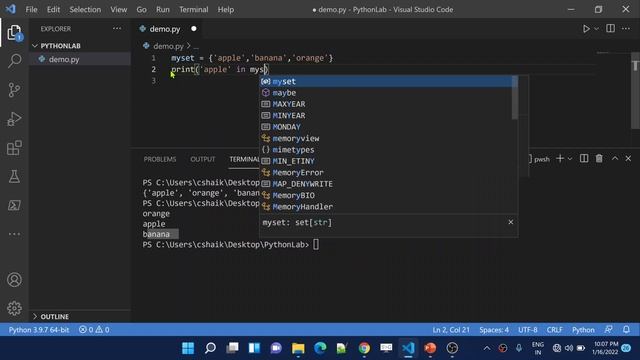Open the notifications bell in status bar
This screenshot has width=640, height=360.
coord(627,329)
